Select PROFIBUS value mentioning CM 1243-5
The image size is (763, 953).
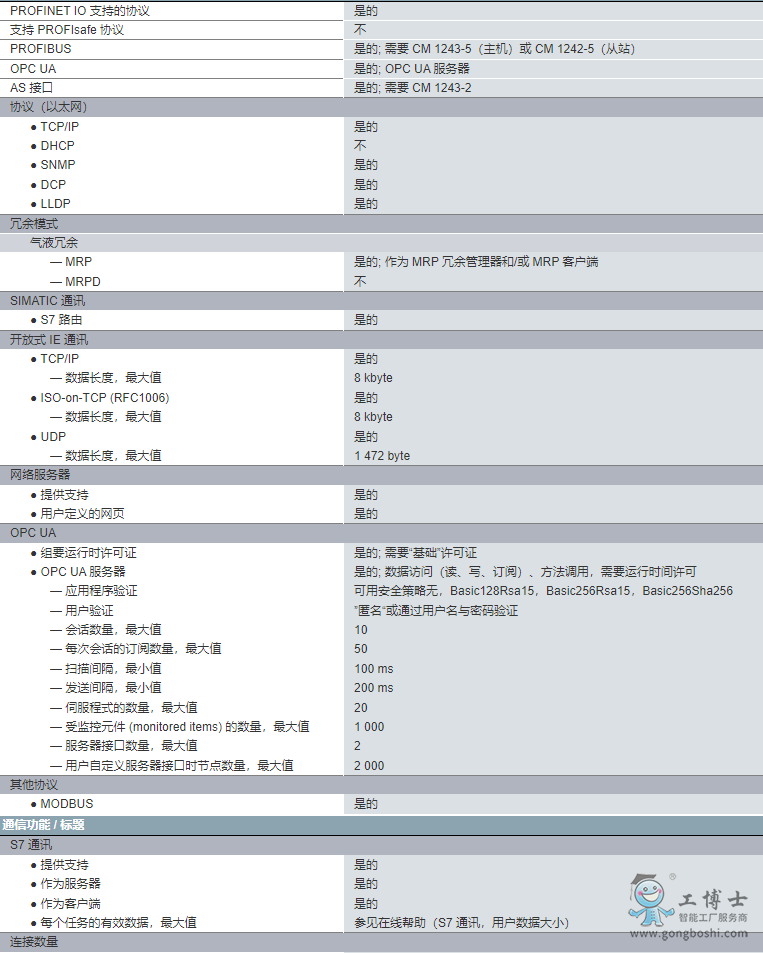494,49
